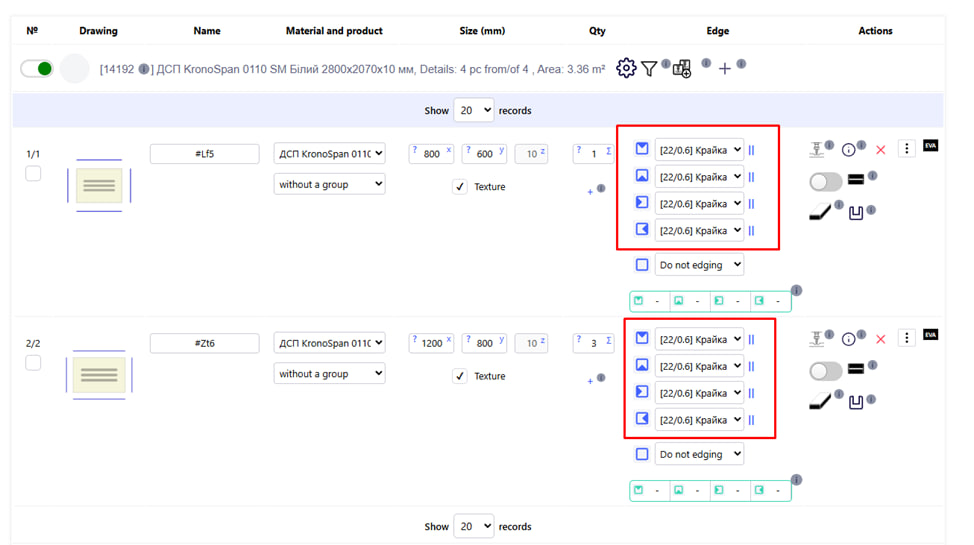This screenshot has height=545, width=974.
Task: Delete part #Lf5 with the red X
Action: (x=881, y=150)
